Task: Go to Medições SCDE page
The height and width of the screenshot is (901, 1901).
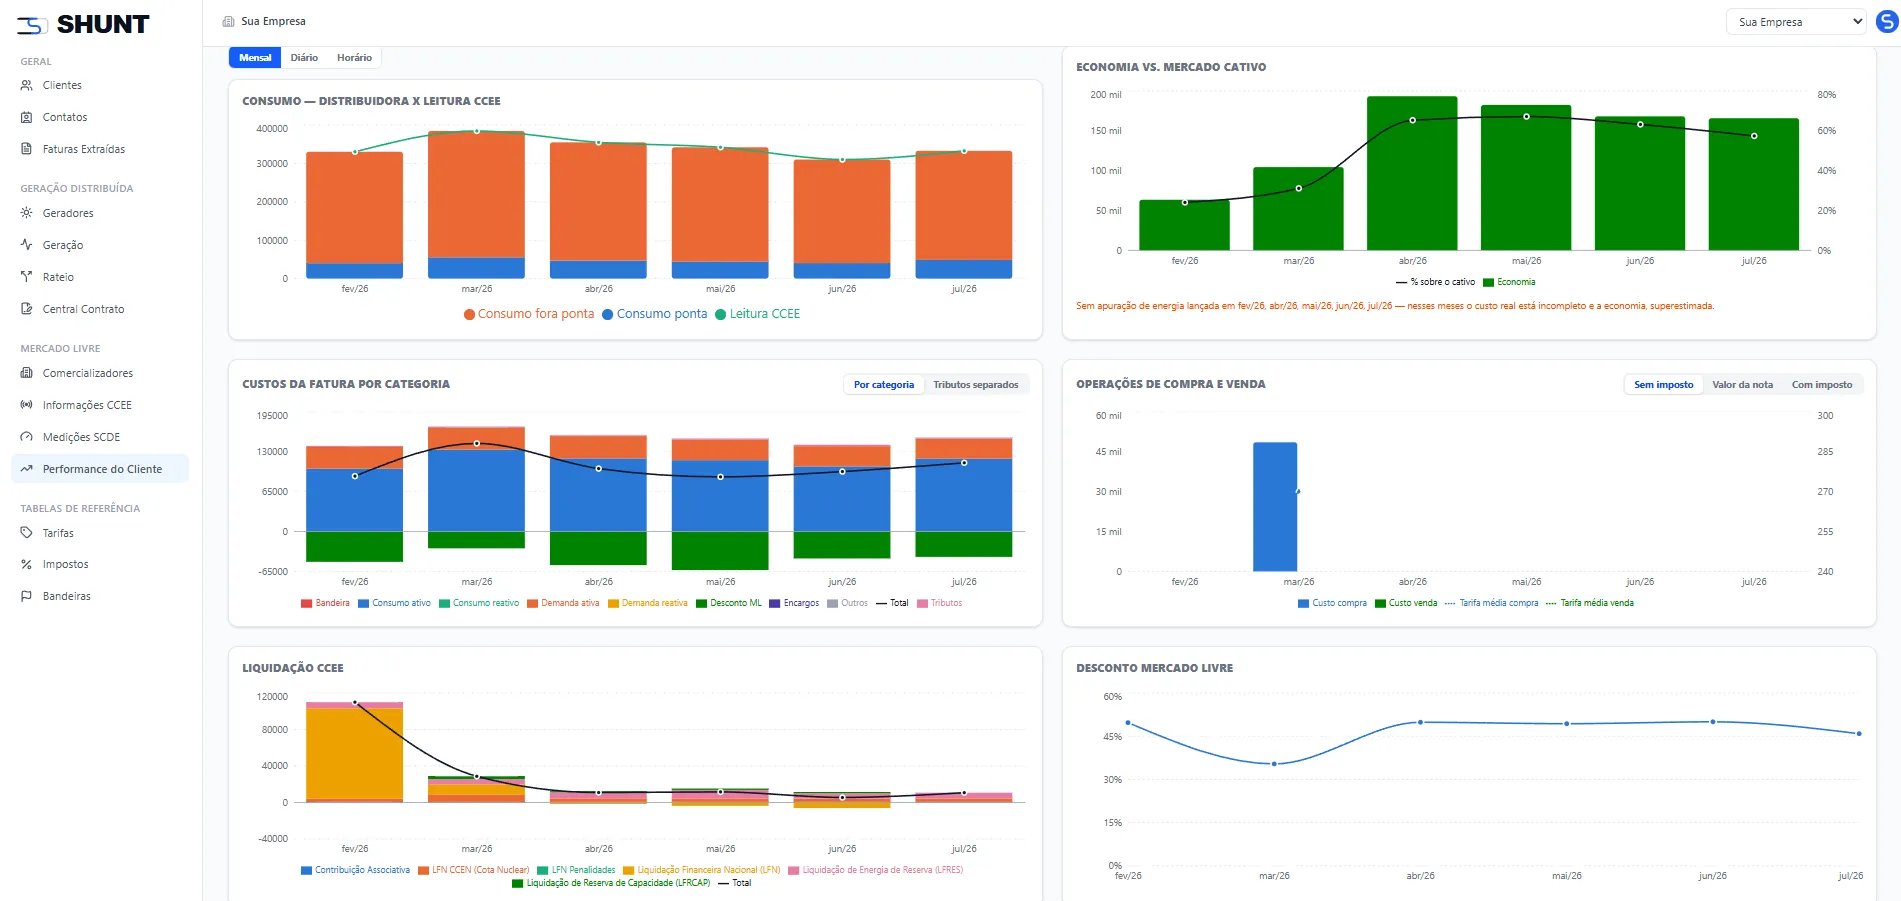Action: coord(100,437)
